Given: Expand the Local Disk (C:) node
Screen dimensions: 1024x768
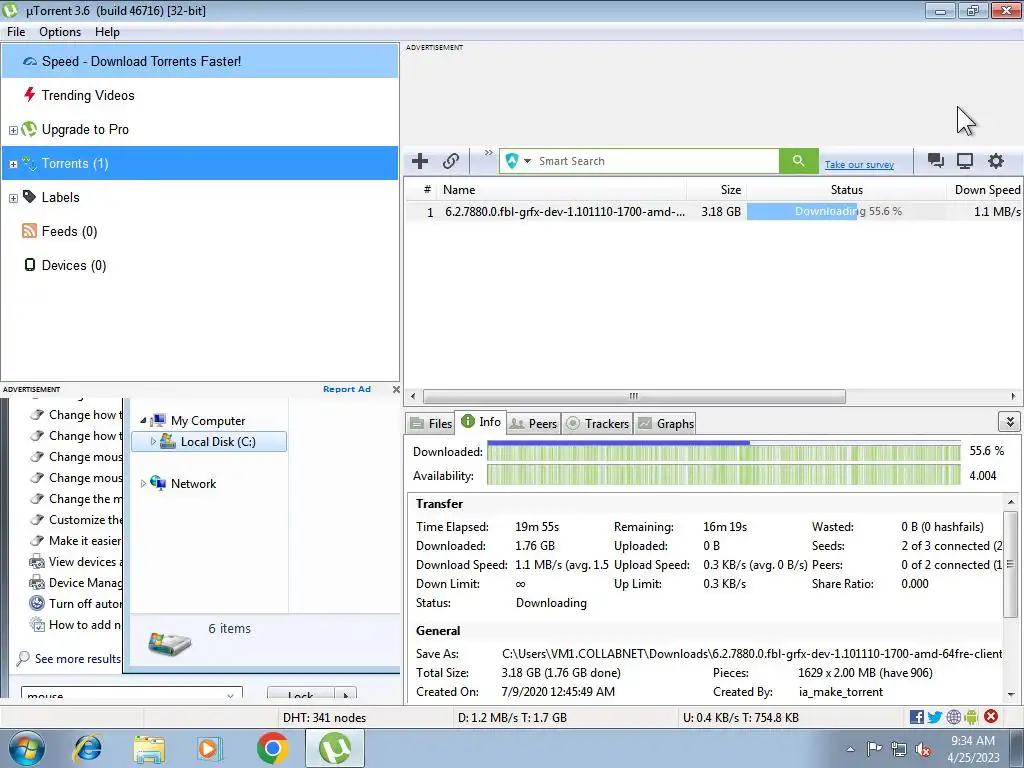Looking at the screenshot, I should click(x=153, y=441).
